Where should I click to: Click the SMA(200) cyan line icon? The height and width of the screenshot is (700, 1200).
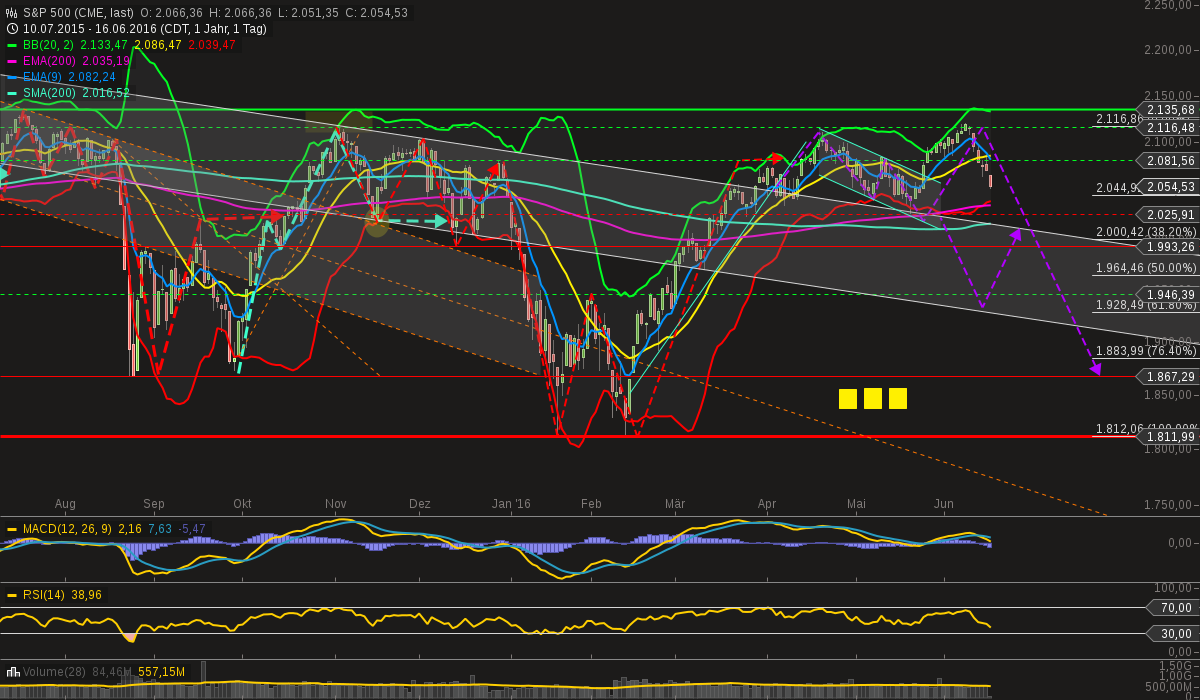point(14,92)
